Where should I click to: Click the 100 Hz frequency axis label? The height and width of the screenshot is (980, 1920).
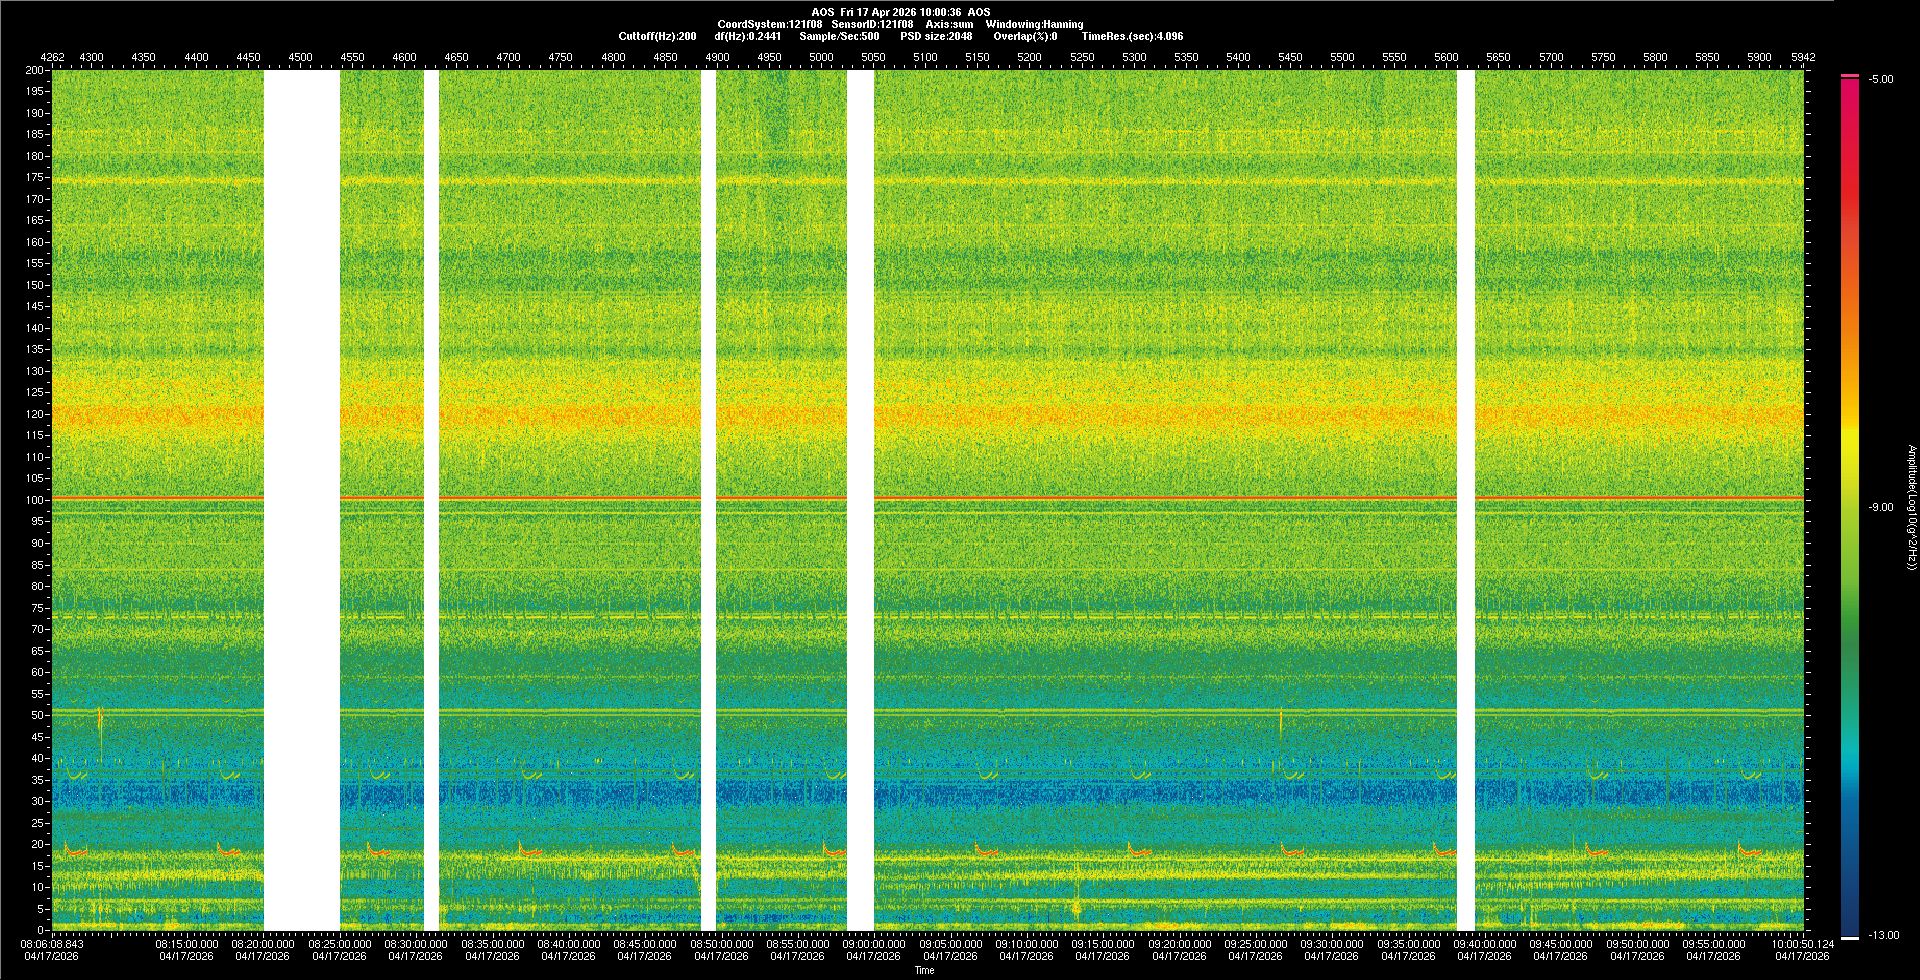35,500
